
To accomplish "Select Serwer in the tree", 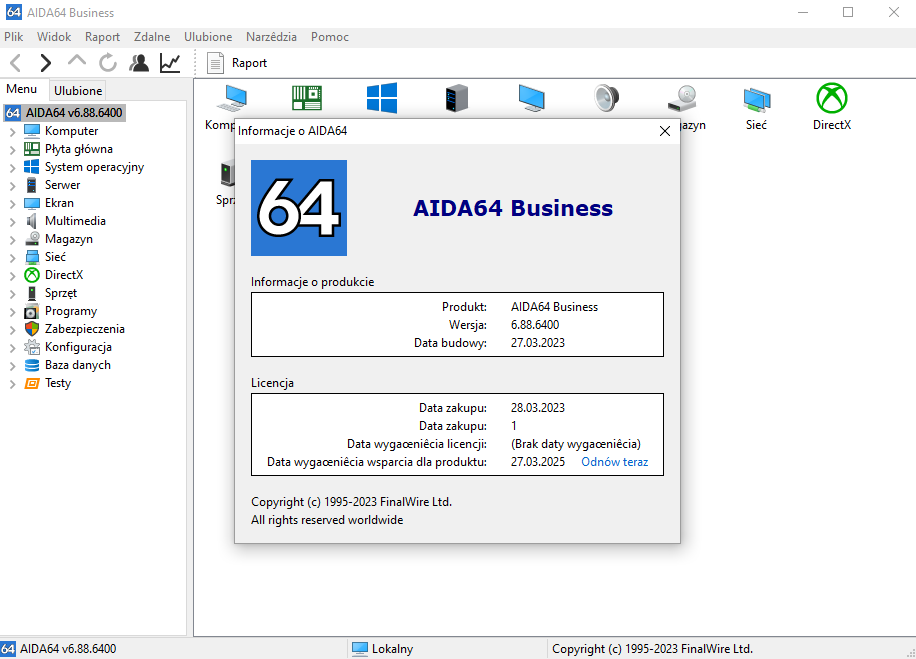I will [x=63, y=185].
